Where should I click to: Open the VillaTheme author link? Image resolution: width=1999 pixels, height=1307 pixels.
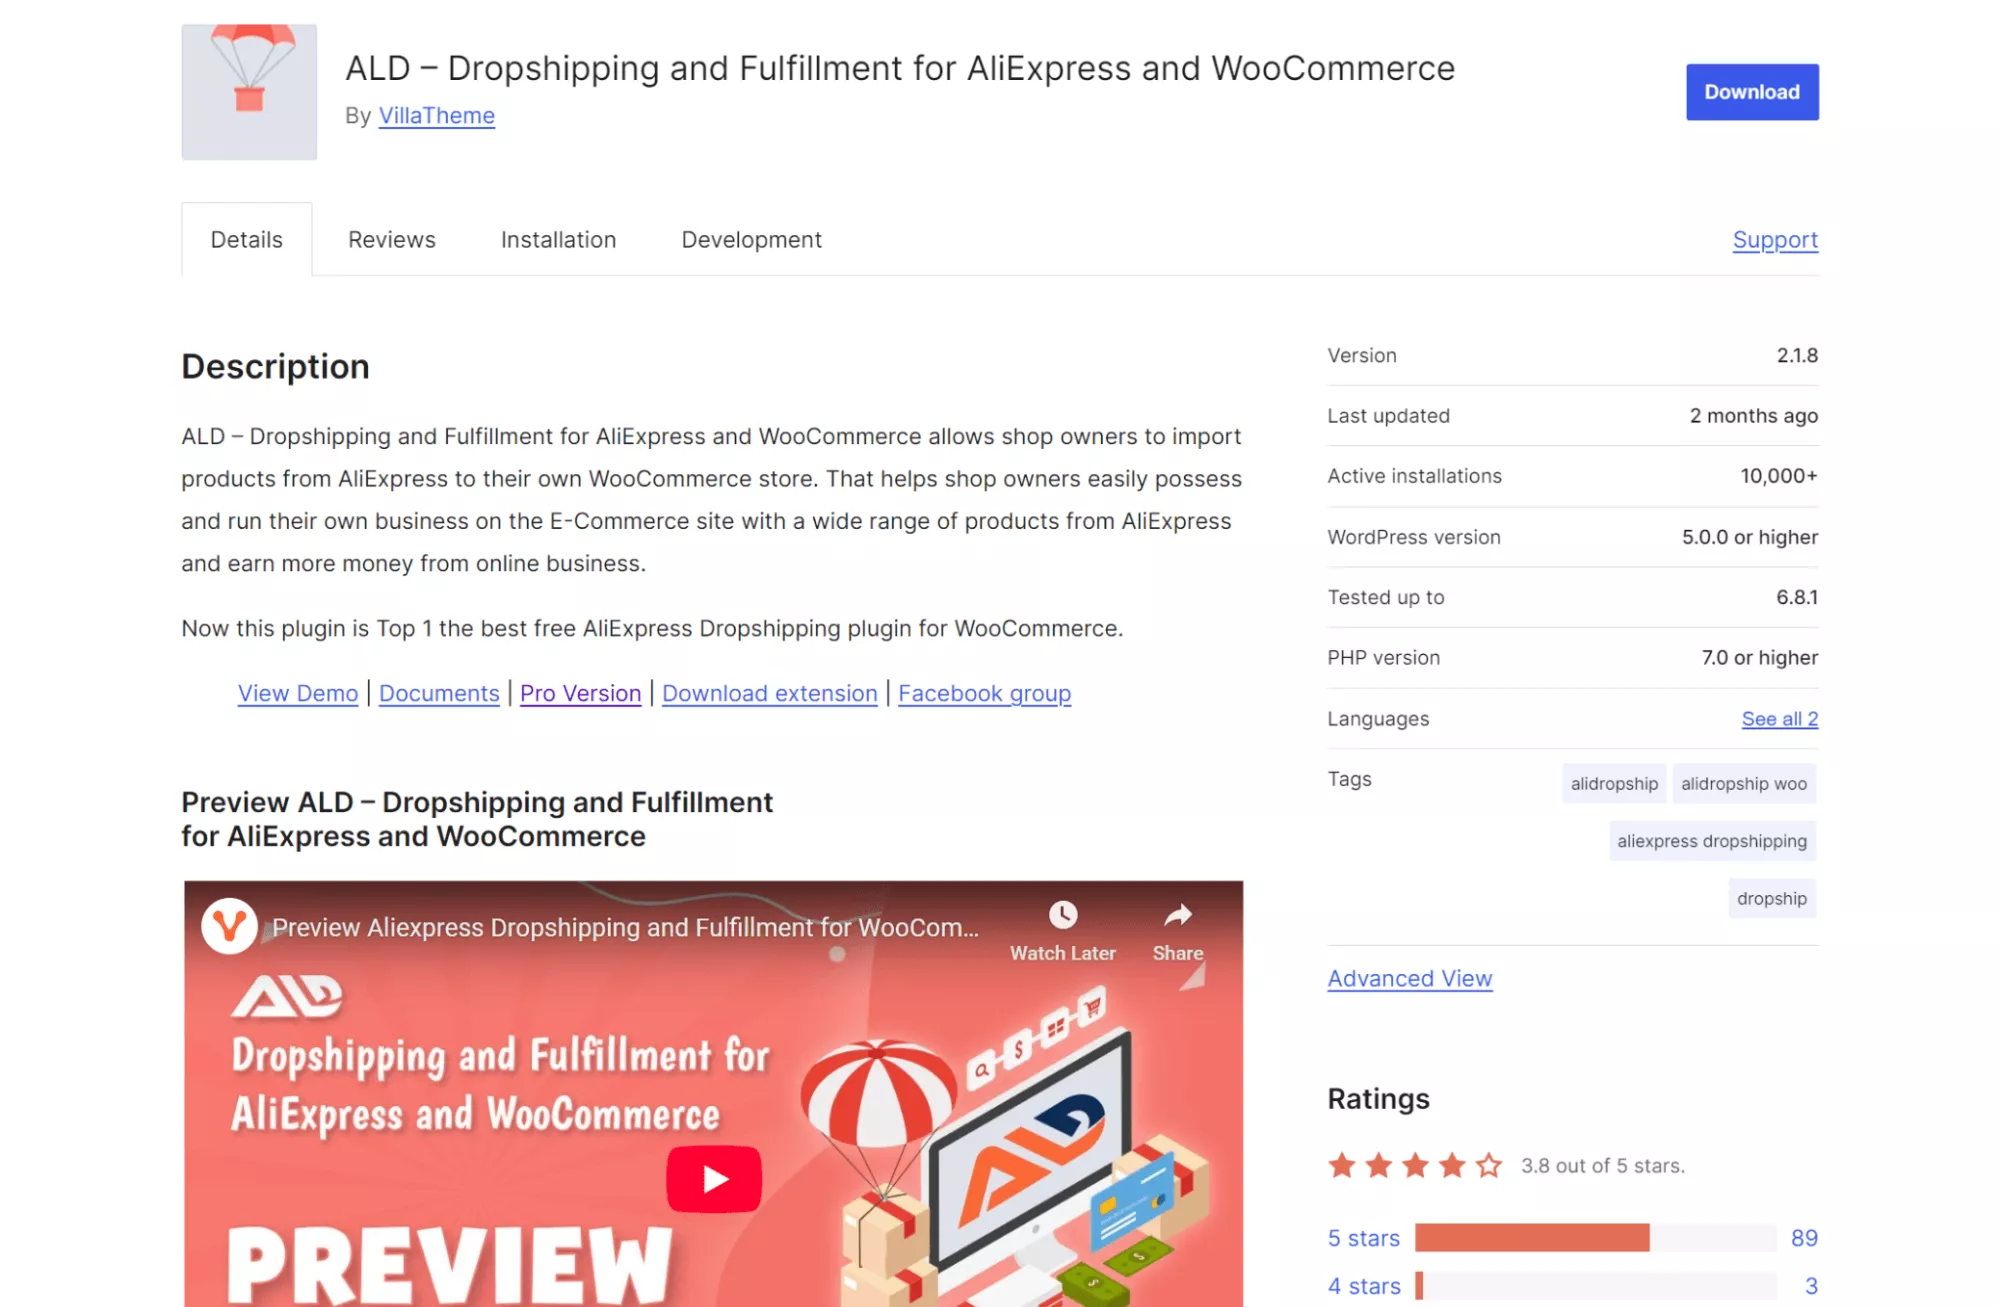(x=436, y=116)
